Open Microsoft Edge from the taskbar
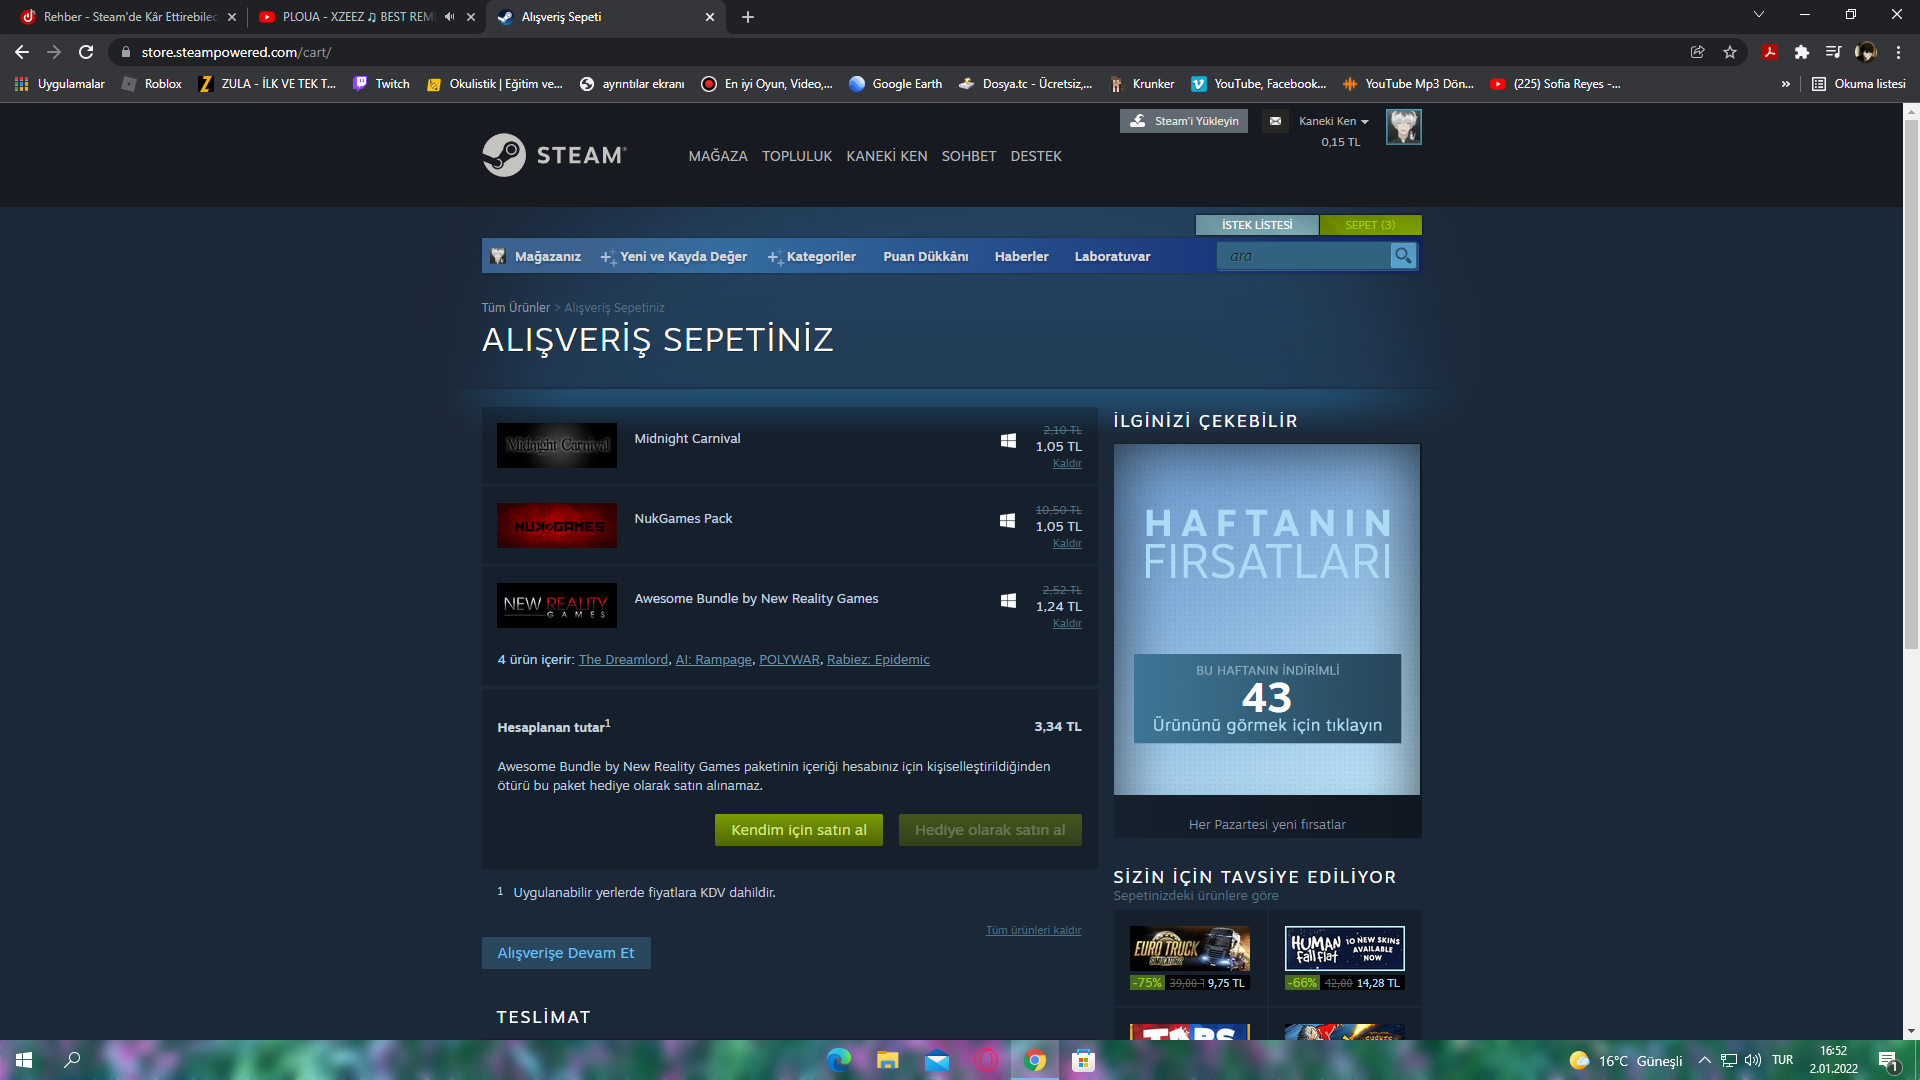The image size is (1920, 1080). click(x=838, y=1060)
